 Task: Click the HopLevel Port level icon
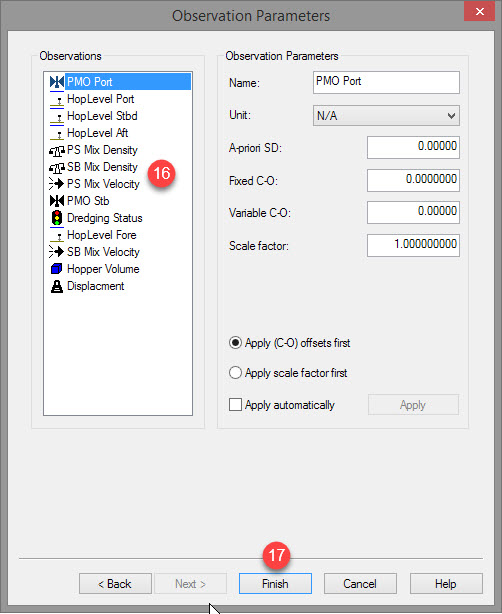[x=57, y=99]
